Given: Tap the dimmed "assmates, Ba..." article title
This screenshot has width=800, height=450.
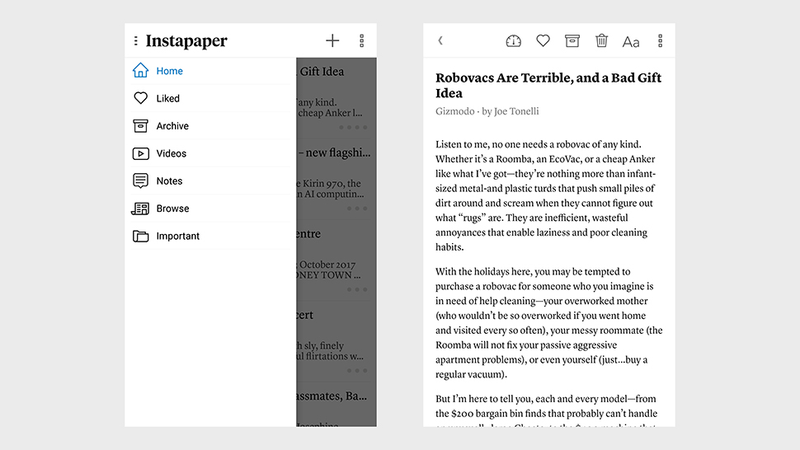Looking at the screenshot, I should [x=332, y=396].
